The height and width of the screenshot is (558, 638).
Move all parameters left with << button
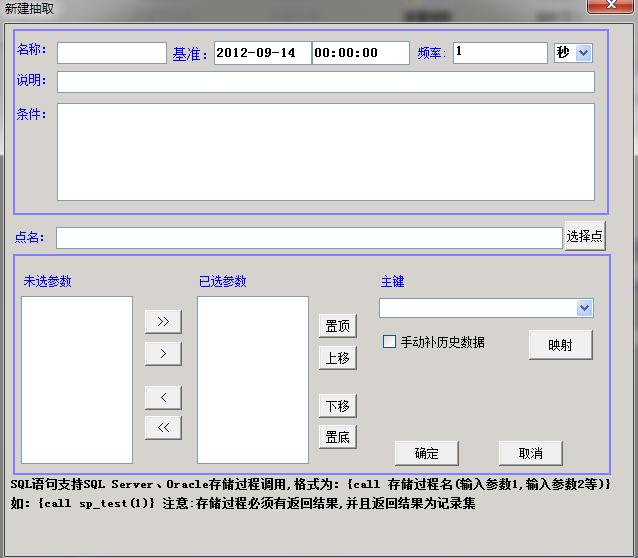(x=163, y=427)
